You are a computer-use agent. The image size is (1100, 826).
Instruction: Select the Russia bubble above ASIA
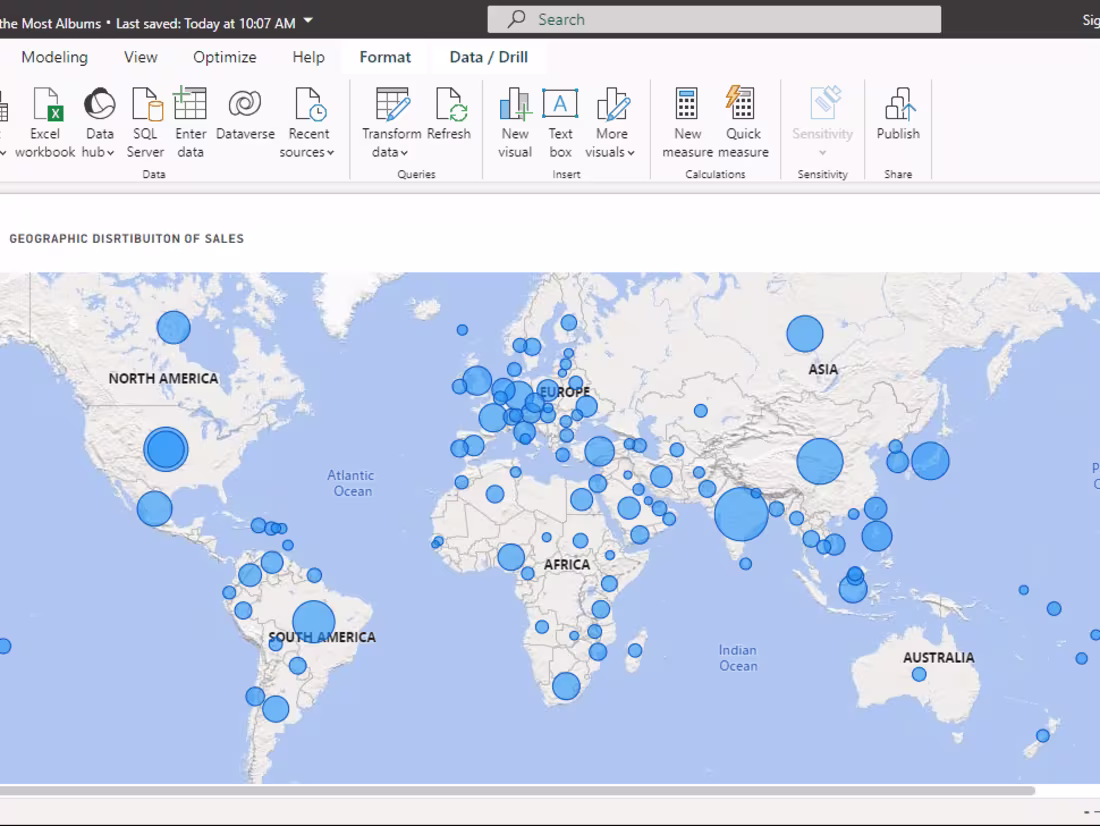tap(805, 333)
